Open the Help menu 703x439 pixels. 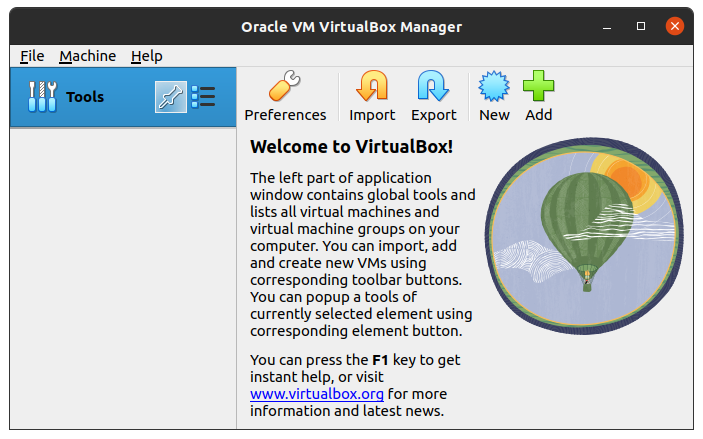pyautogui.click(x=147, y=56)
